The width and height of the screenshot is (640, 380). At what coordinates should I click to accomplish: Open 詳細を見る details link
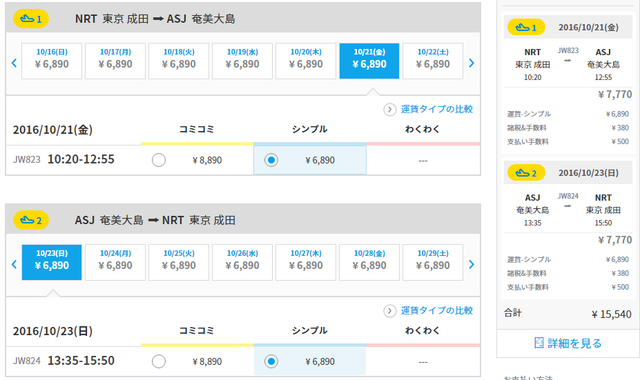[568, 343]
